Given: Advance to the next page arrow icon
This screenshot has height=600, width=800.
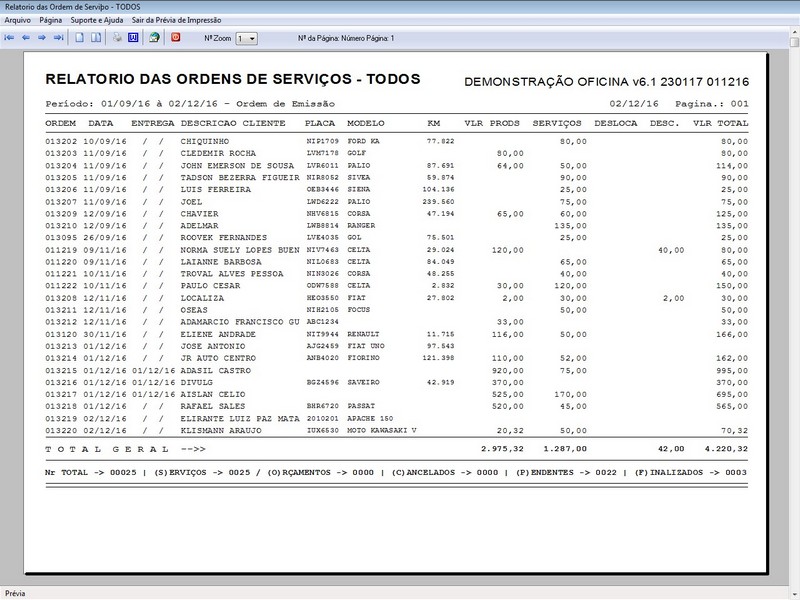Looking at the screenshot, I should pyautogui.click(x=41, y=37).
